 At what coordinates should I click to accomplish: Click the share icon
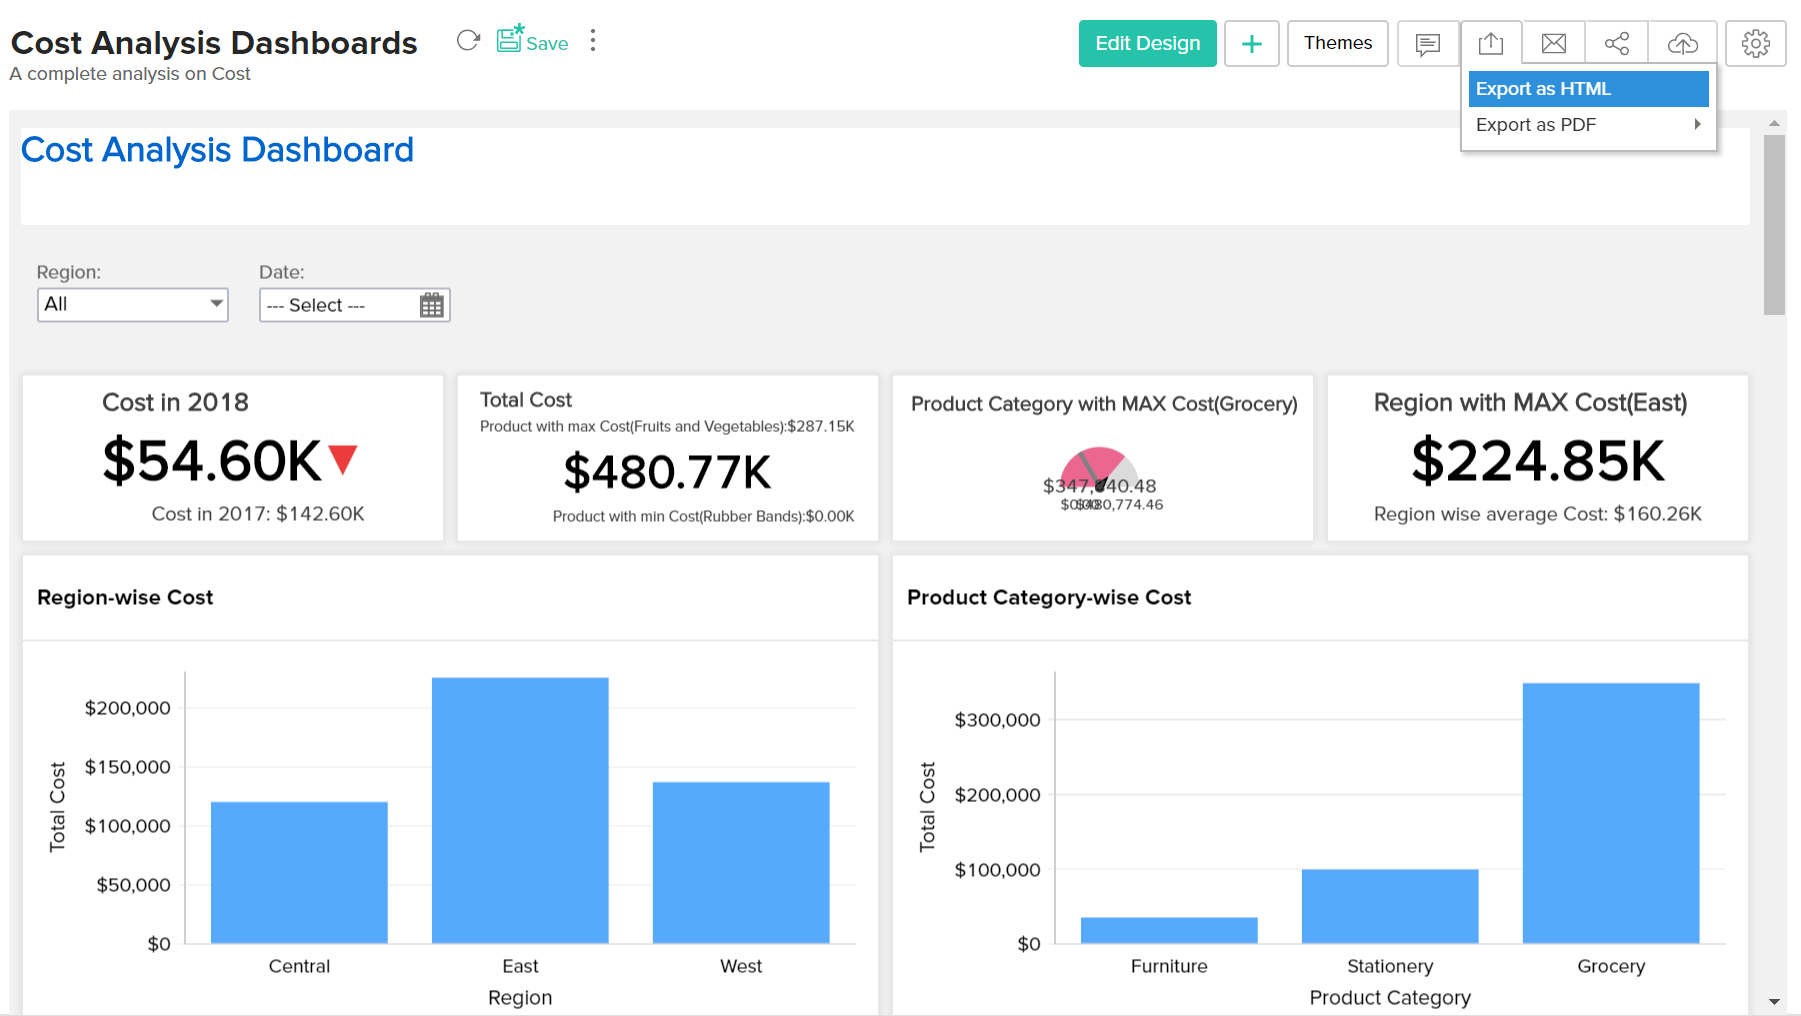pyautogui.click(x=1617, y=44)
